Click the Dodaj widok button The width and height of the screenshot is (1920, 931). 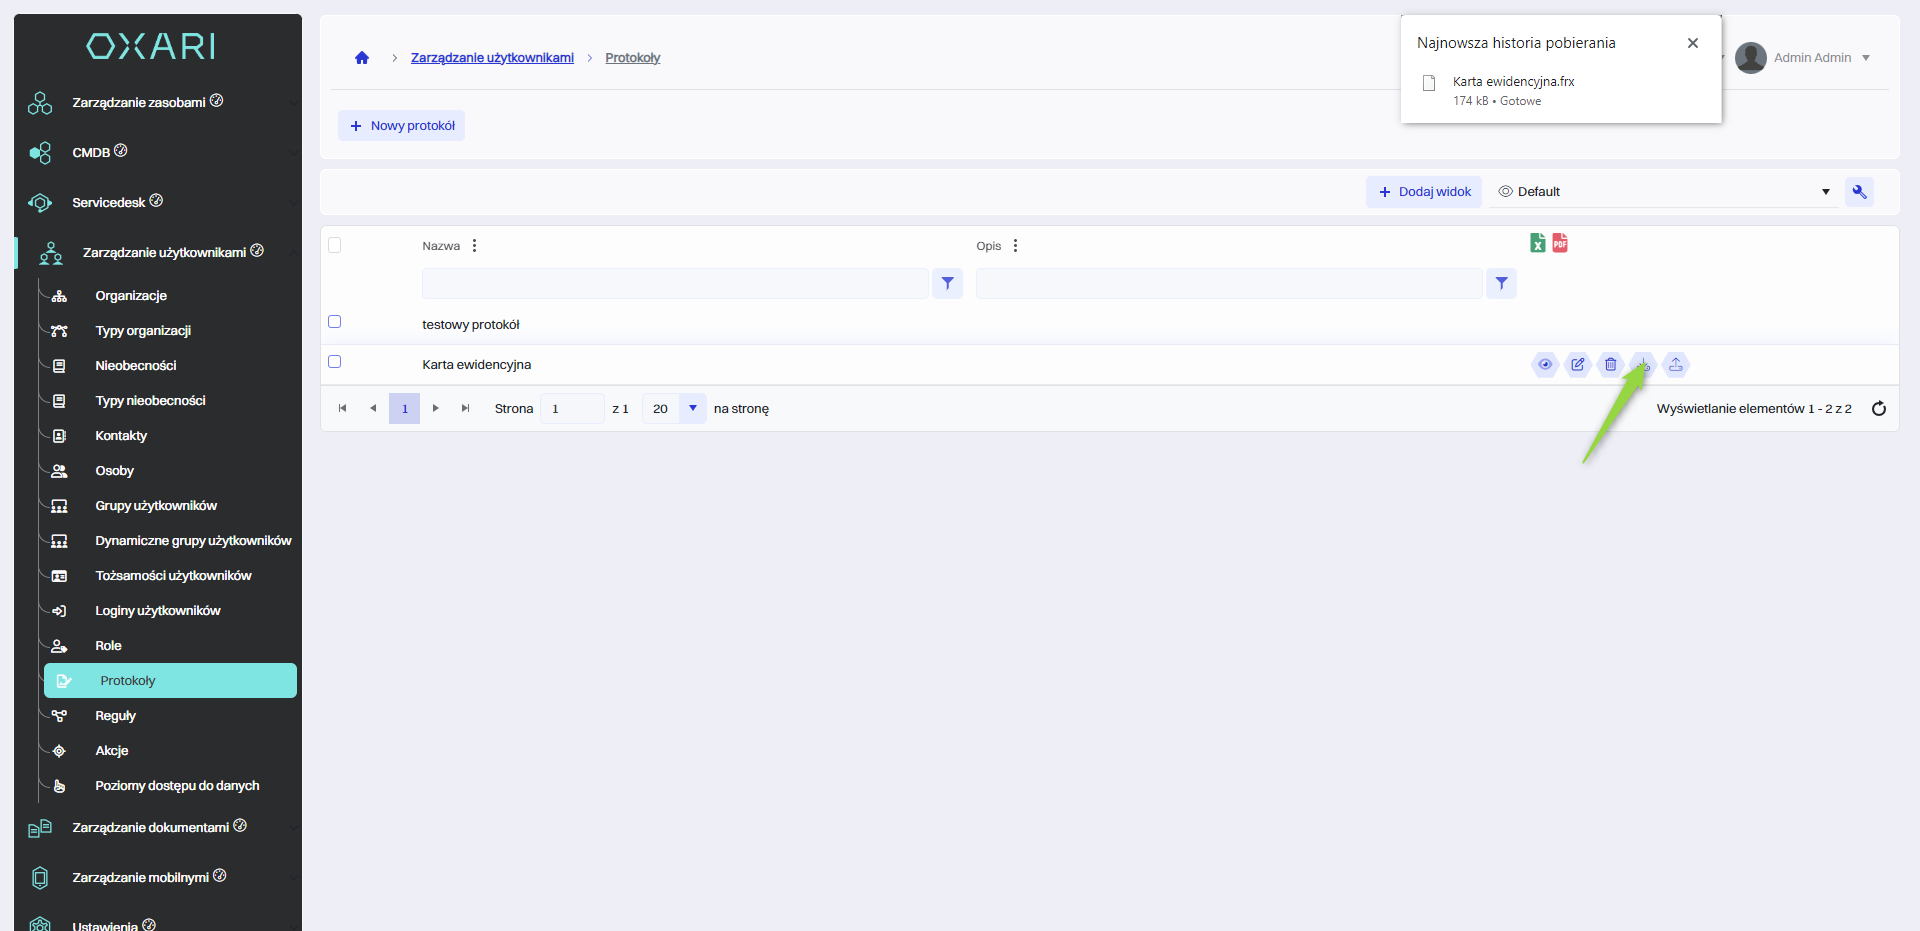(1424, 192)
